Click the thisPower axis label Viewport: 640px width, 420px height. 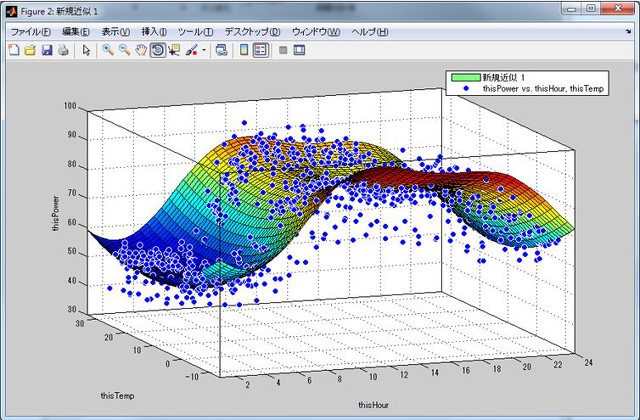click(56, 213)
